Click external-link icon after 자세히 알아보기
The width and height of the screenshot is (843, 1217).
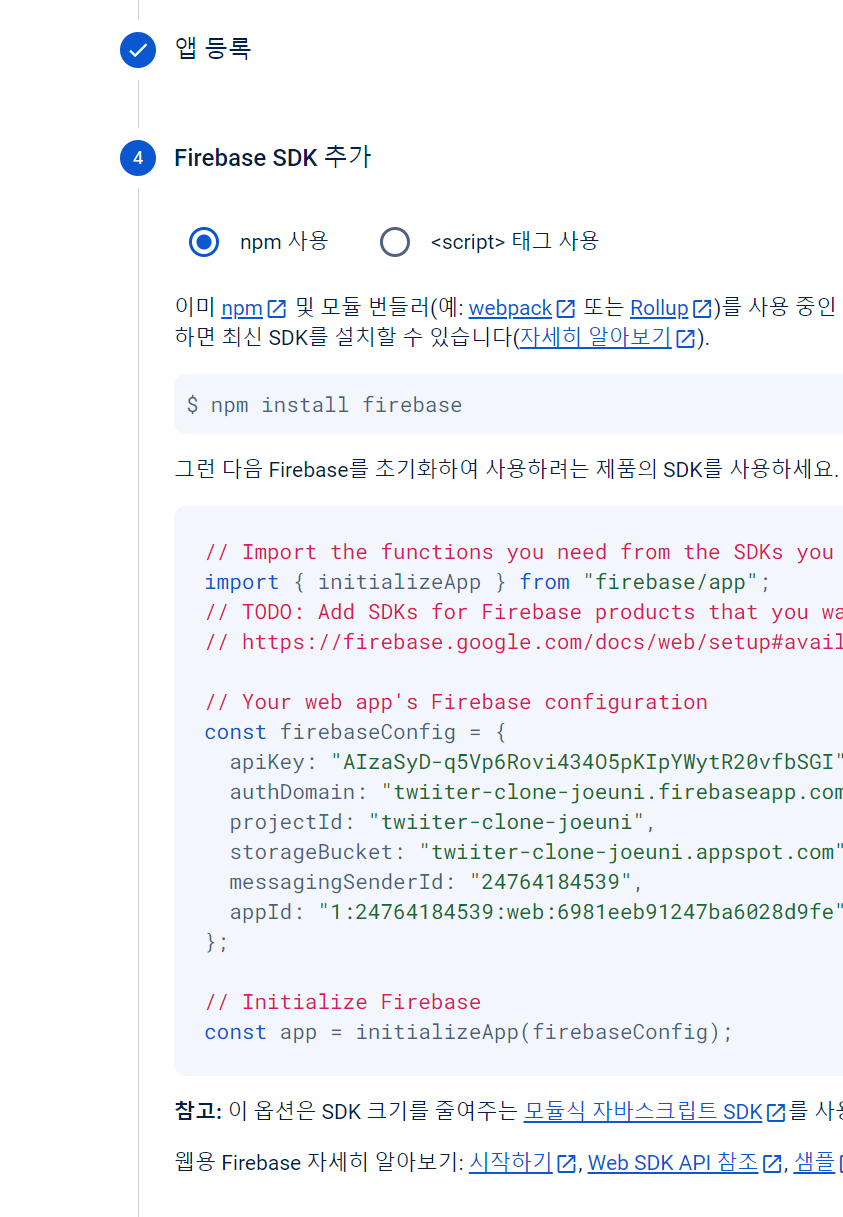(x=685, y=338)
